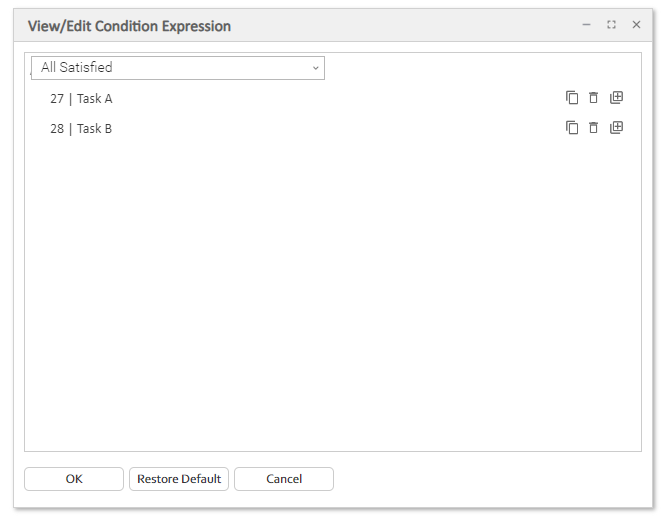The width and height of the screenshot is (664, 518).
Task: Copy the Task A condition
Action: (572, 98)
